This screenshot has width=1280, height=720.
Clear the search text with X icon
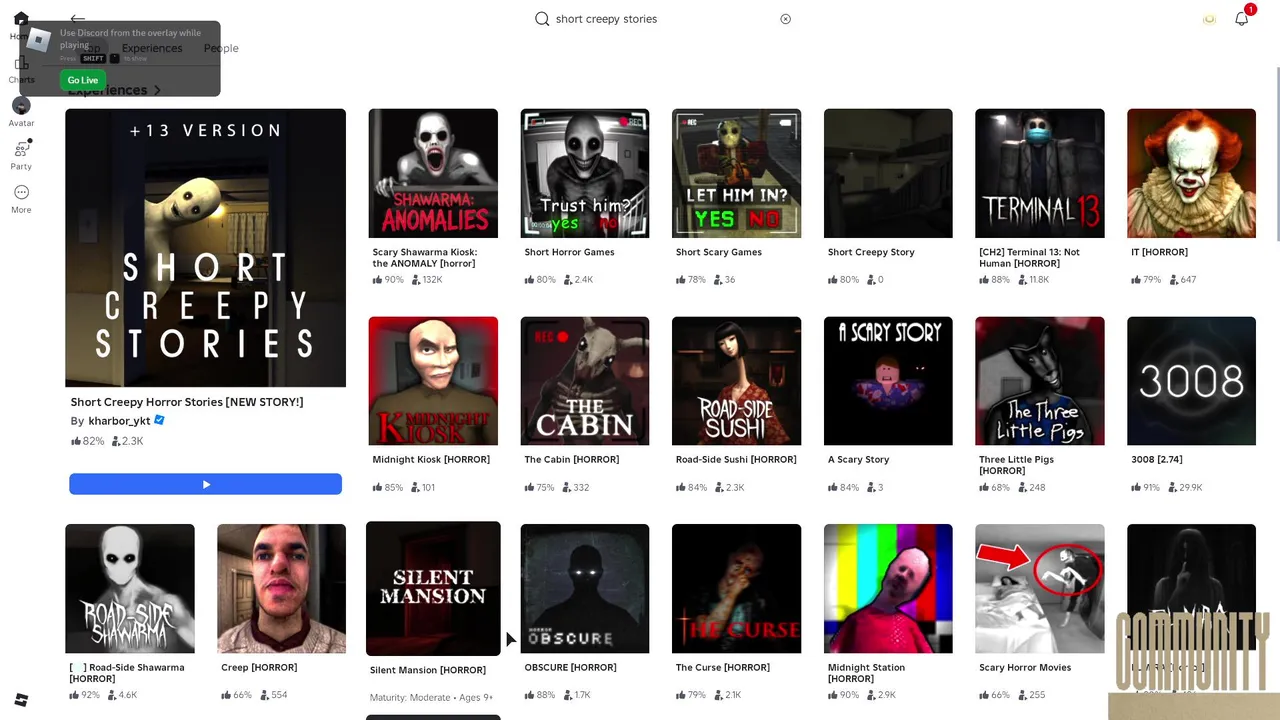[x=785, y=19]
